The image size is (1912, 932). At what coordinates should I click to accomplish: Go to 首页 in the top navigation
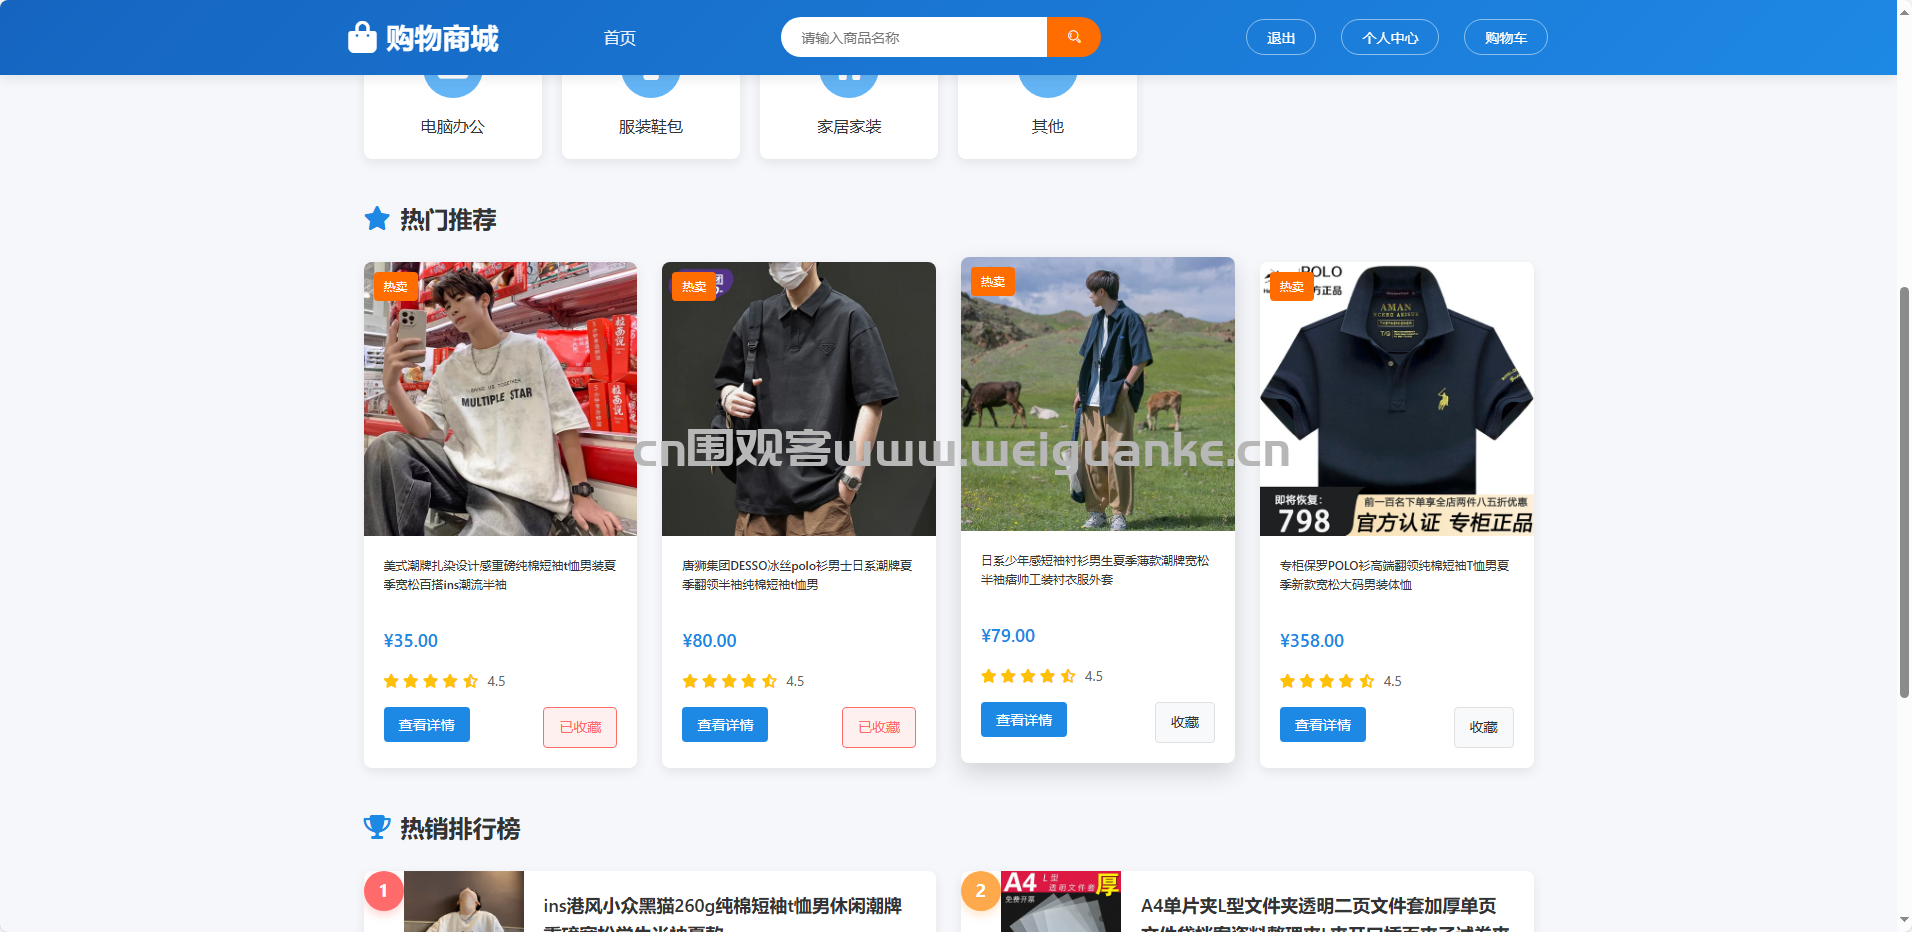[620, 38]
